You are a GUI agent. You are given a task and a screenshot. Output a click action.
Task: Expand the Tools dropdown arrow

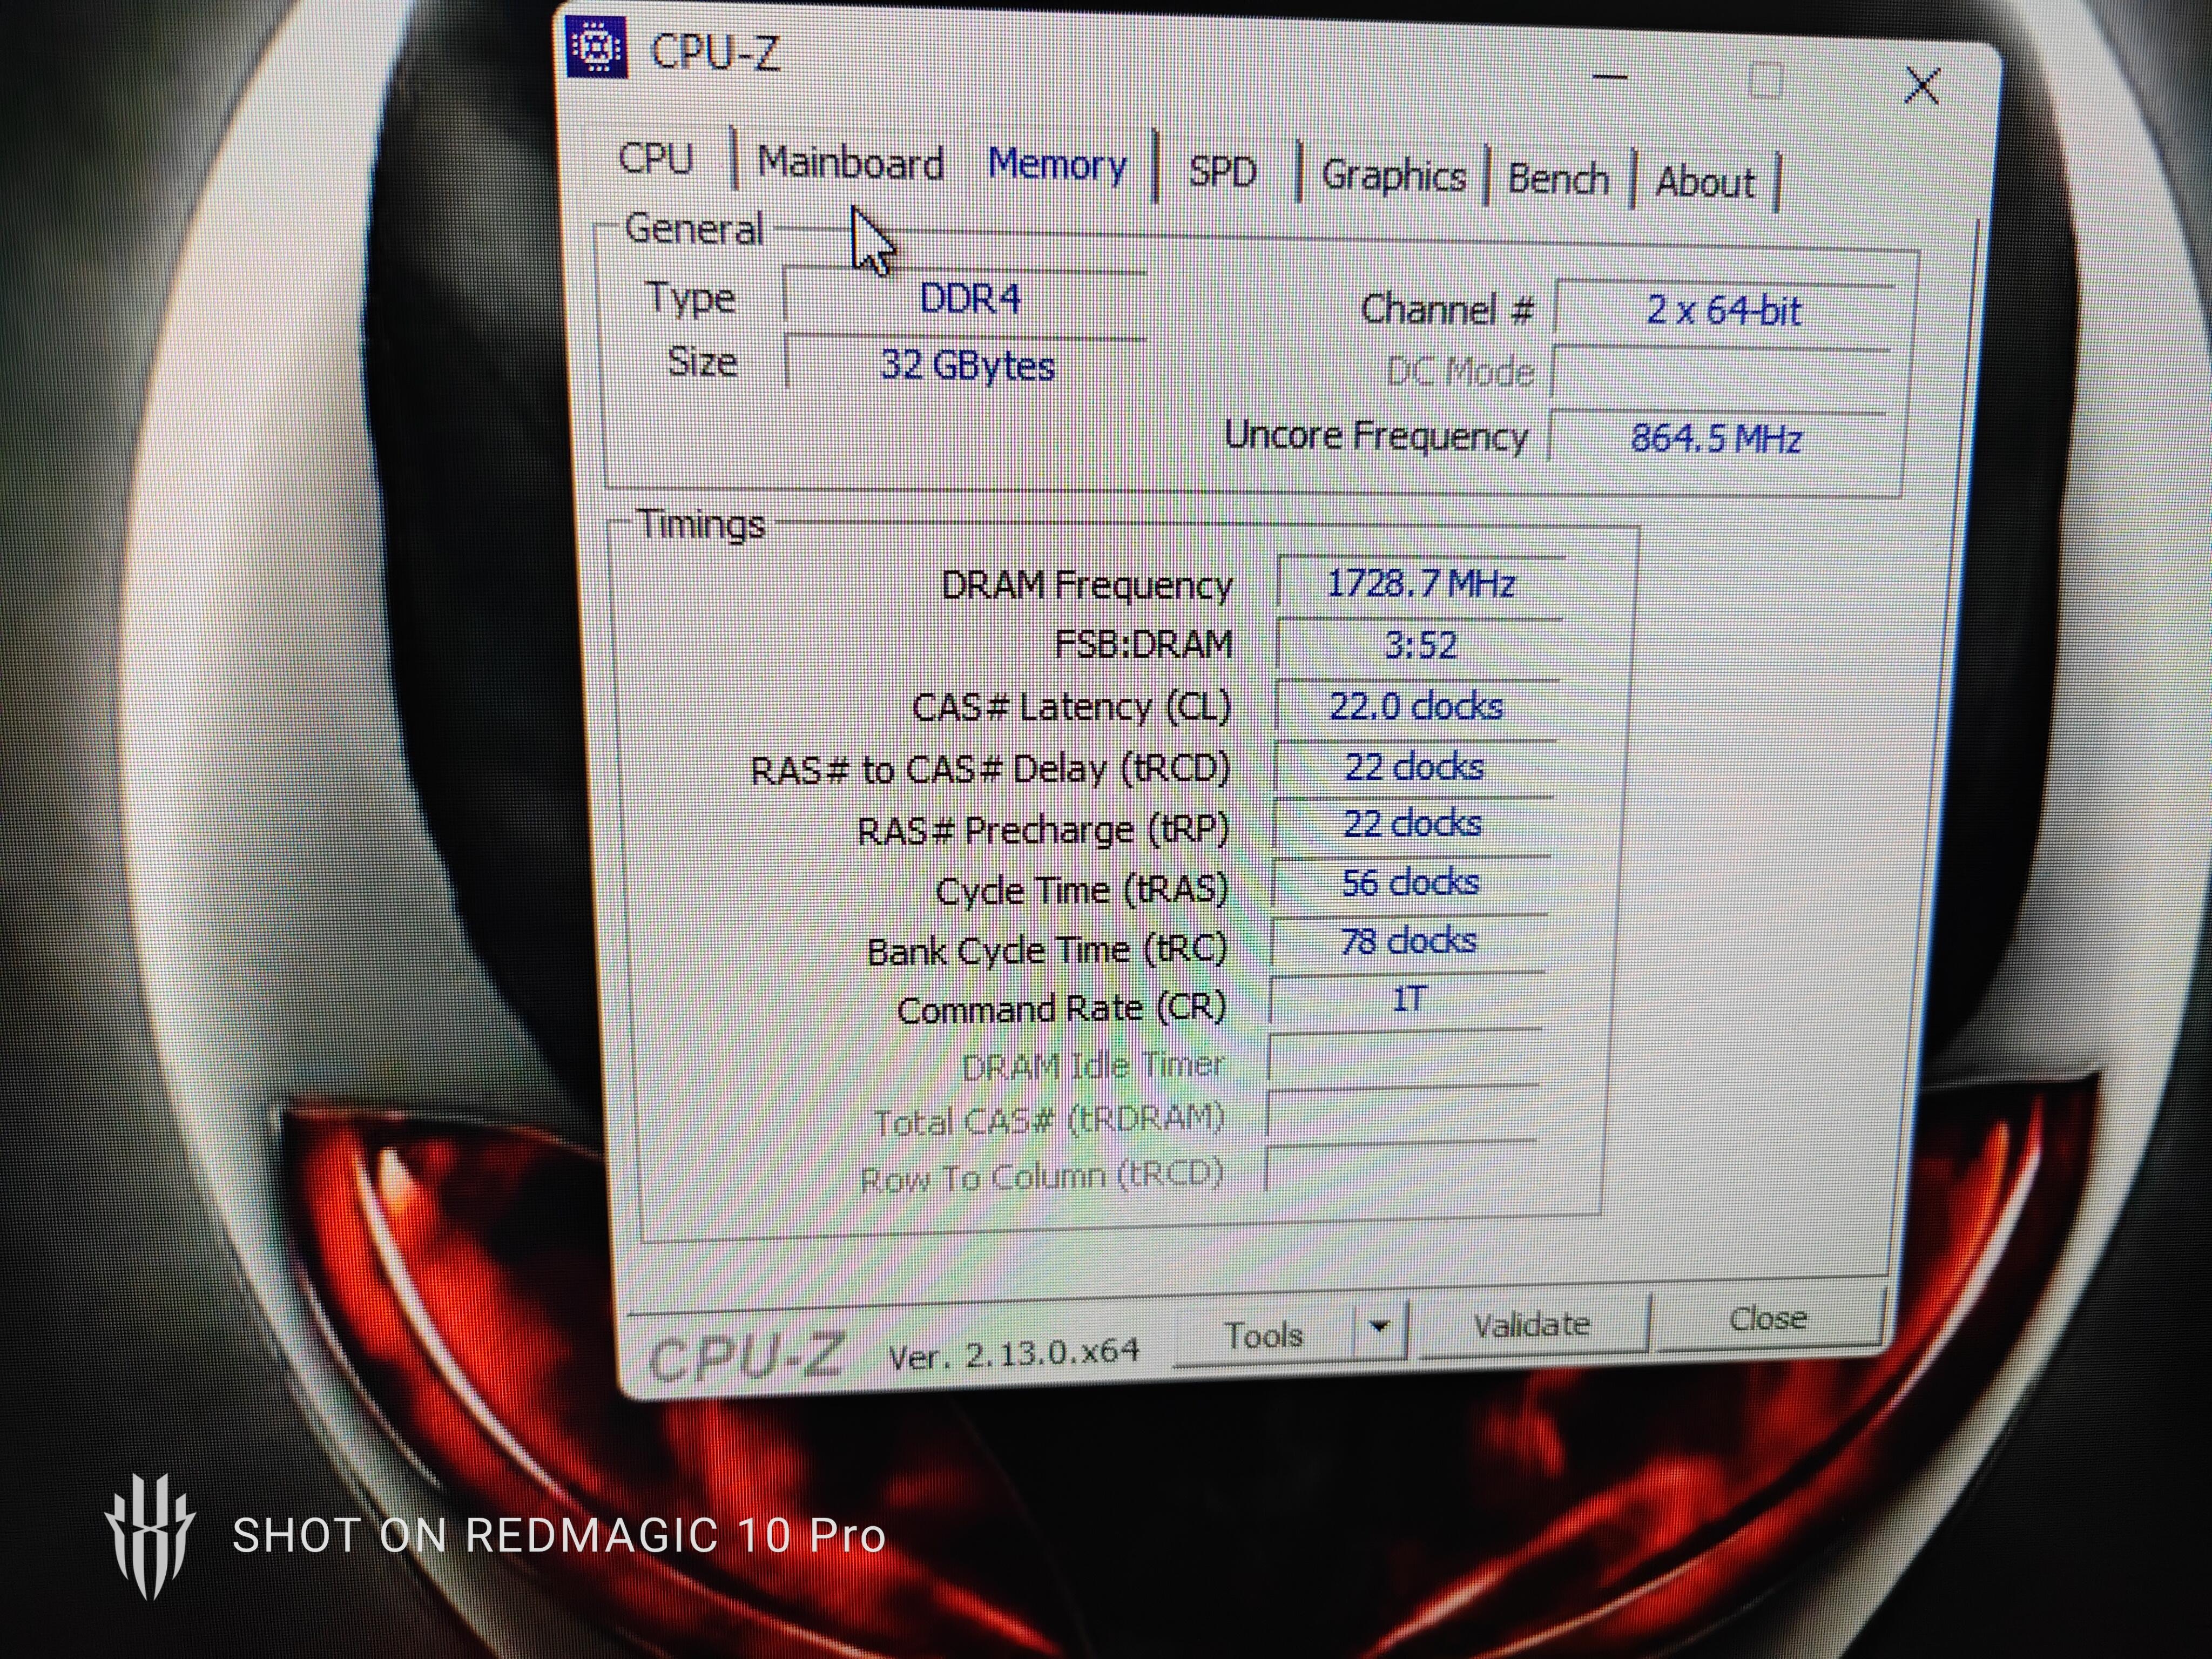pyautogui.click(x=1380, y=1328)
